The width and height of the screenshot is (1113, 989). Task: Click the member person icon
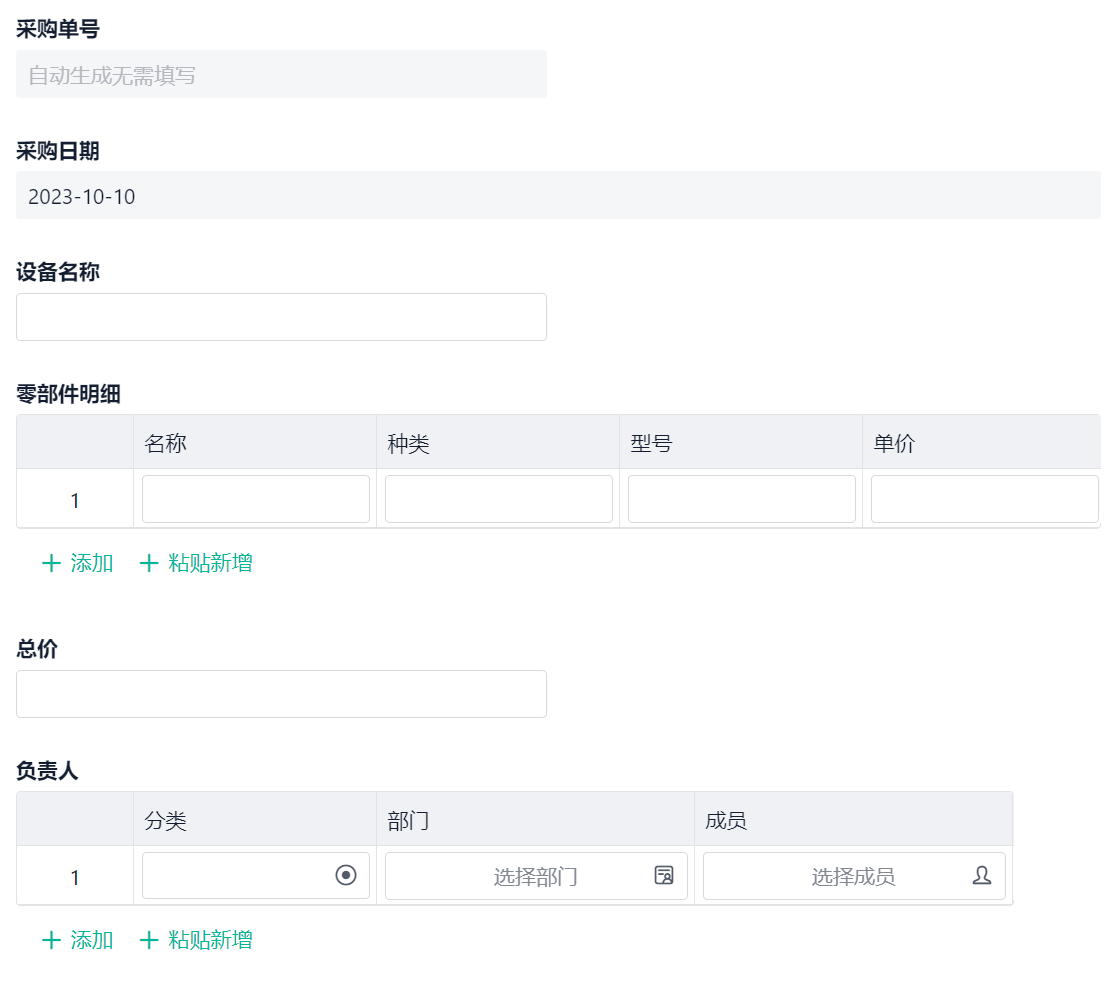[982, 876]
